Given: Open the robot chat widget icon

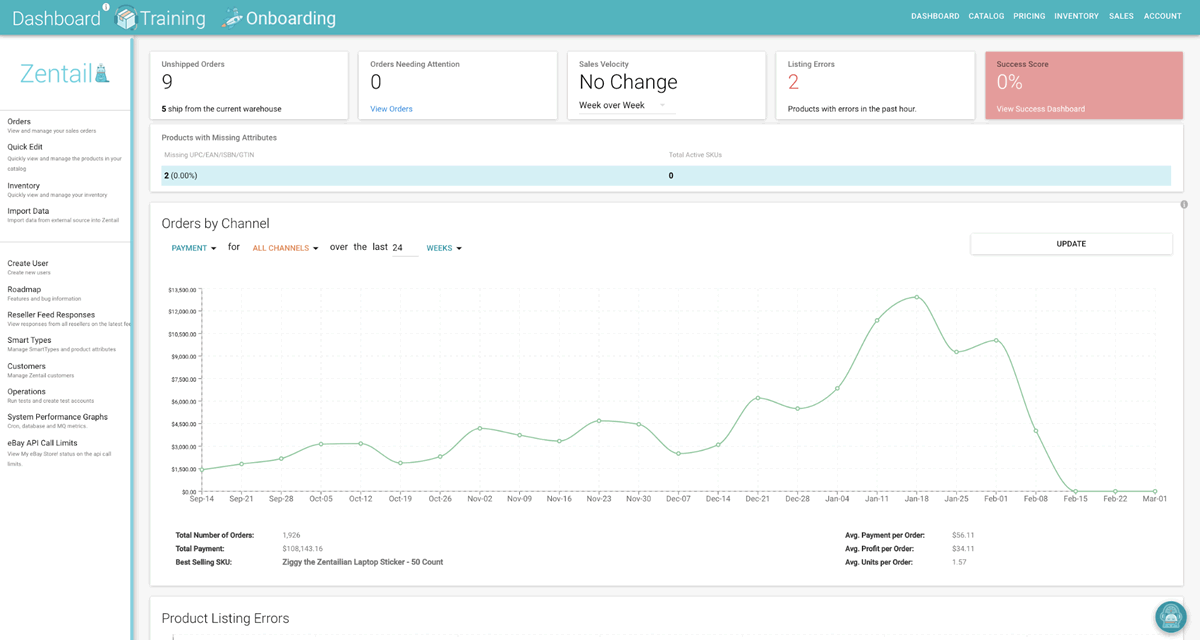Looking at the screenshot, I should [x=1170, y=617].
